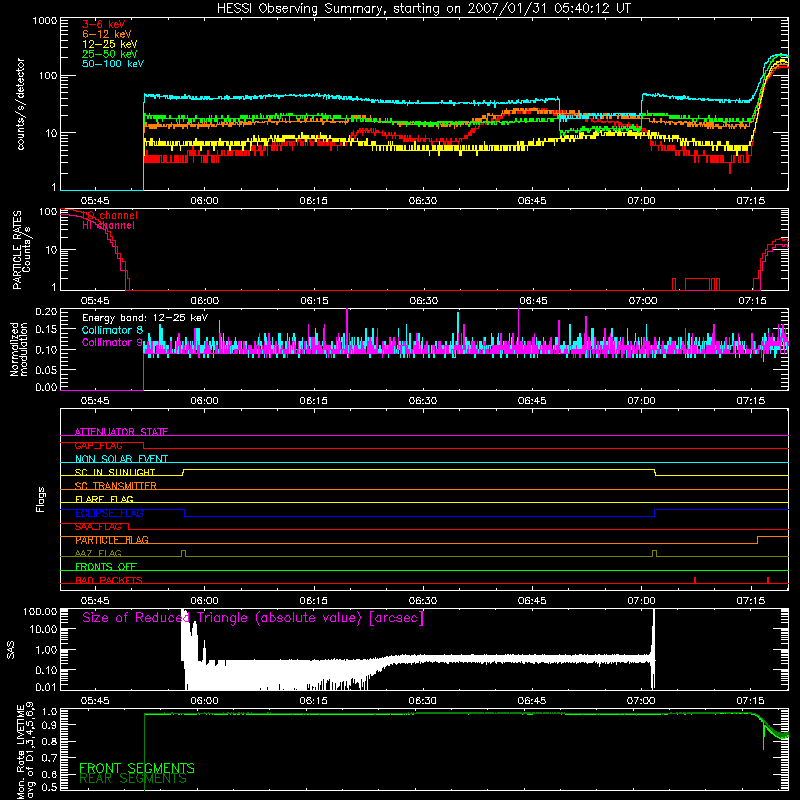Click the 0.9 tick on livetime axis

pos(50,724)
